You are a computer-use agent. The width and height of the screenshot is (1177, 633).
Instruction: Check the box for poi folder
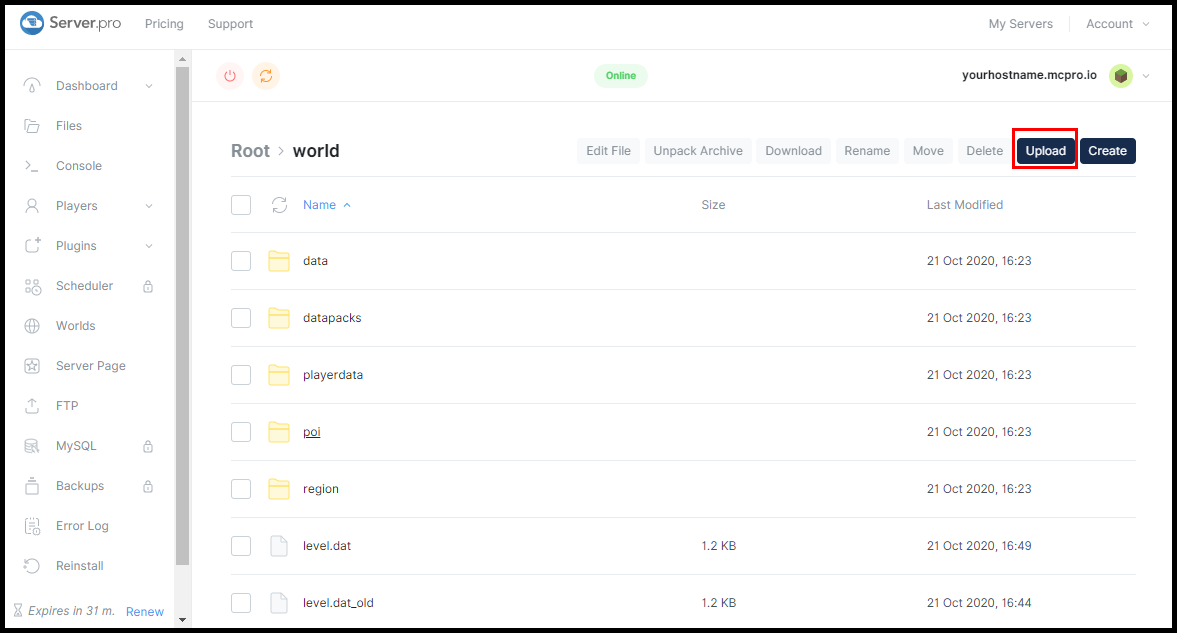tap(241, 432)
